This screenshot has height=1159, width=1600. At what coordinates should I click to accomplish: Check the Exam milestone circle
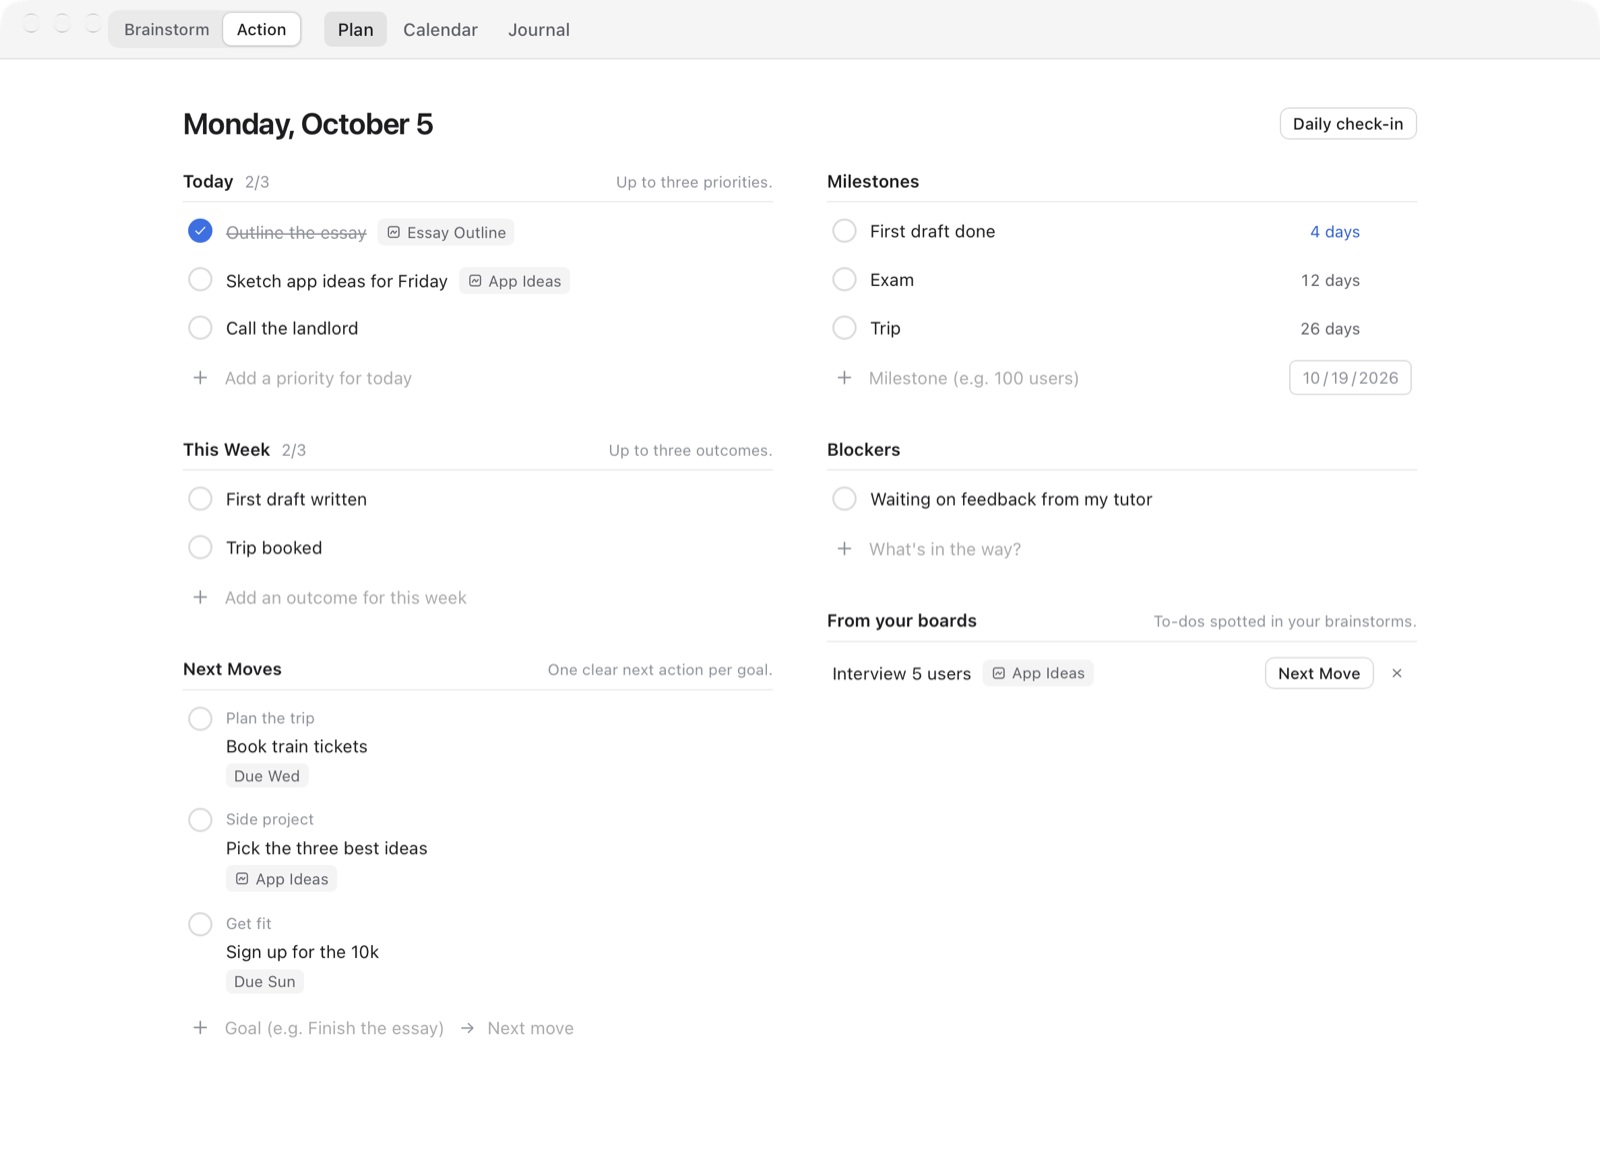click(x=844, y=280)
